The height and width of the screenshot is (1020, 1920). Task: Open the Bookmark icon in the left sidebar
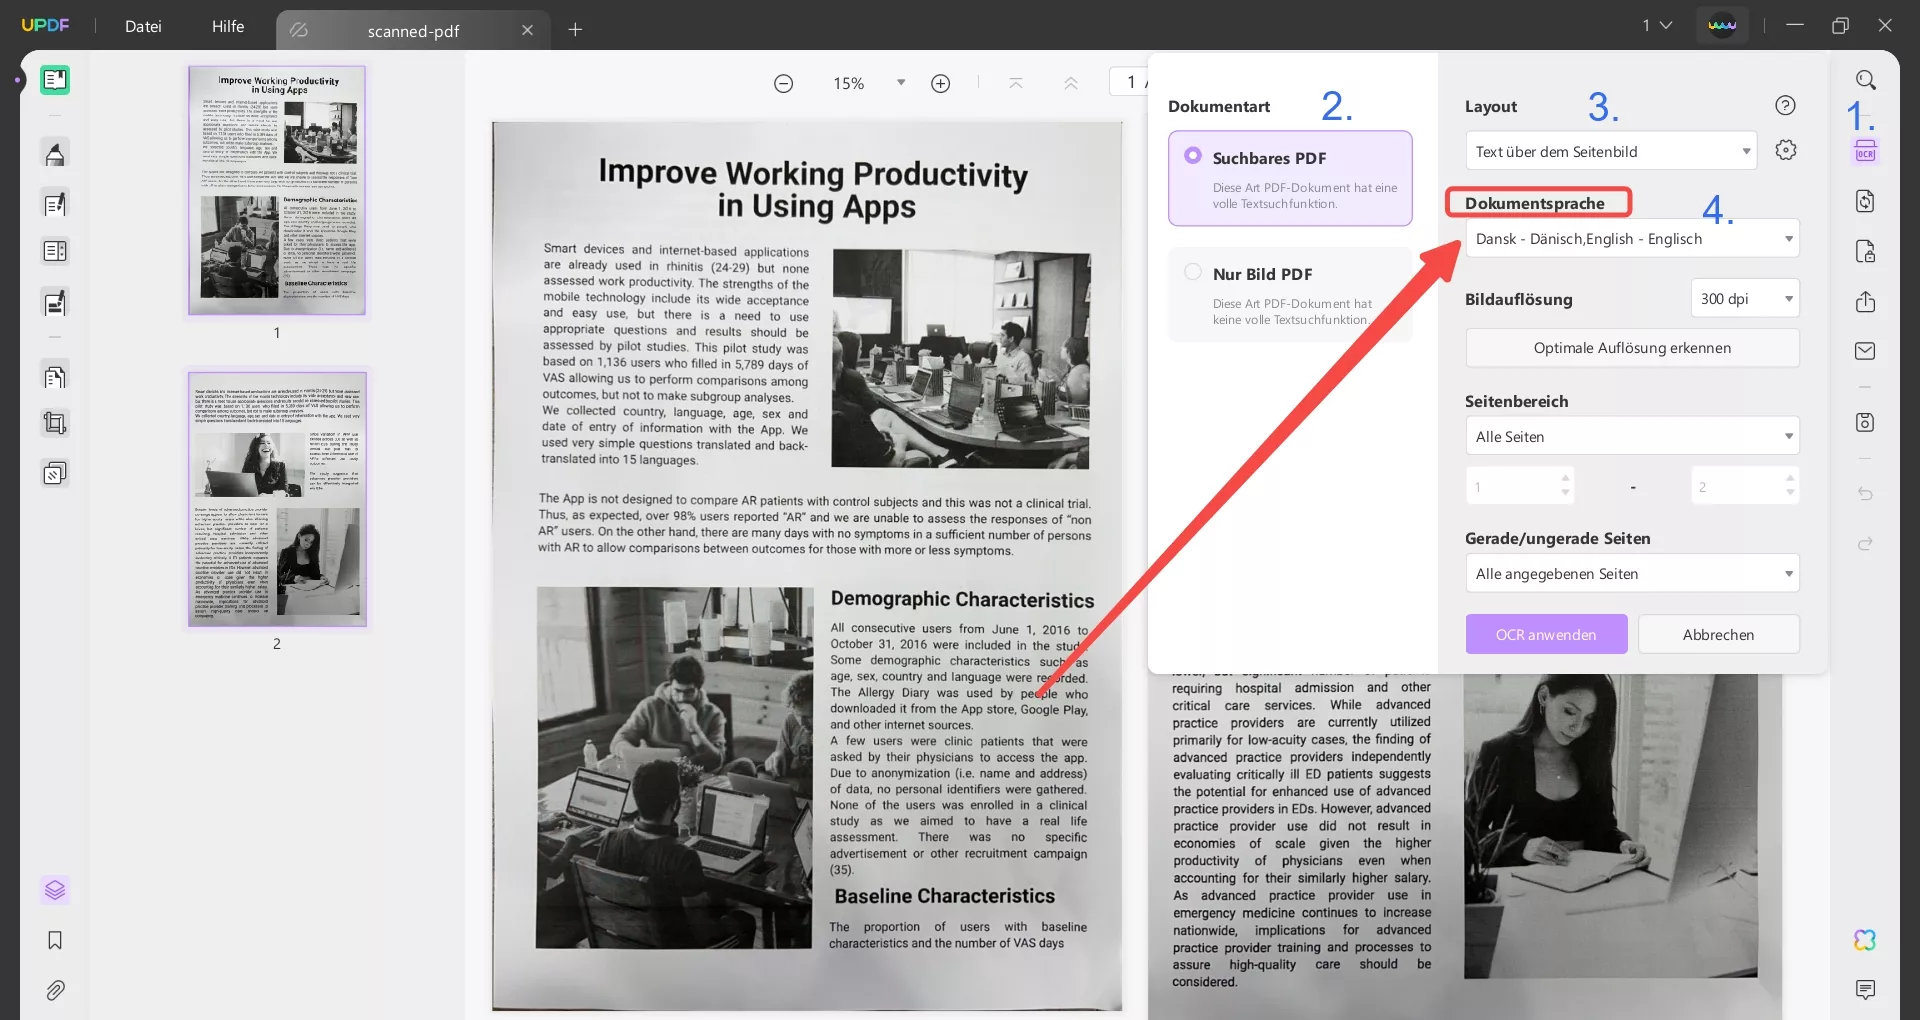[x=55, y=940]
